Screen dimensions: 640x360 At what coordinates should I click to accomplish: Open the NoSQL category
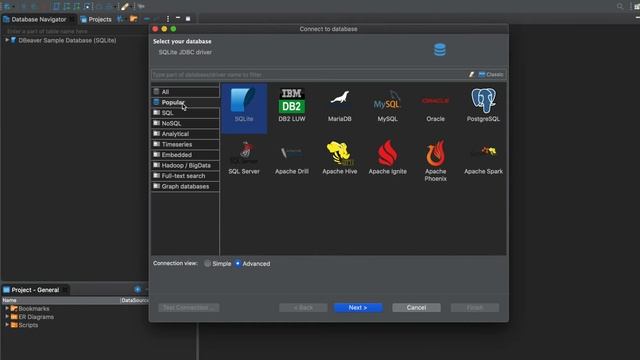[x=185, y=123]
